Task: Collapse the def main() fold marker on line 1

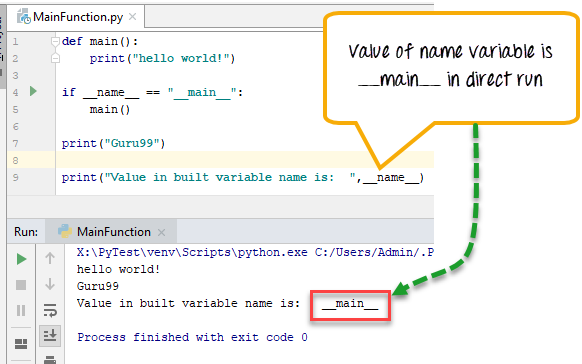Action: tap(55, 41)
